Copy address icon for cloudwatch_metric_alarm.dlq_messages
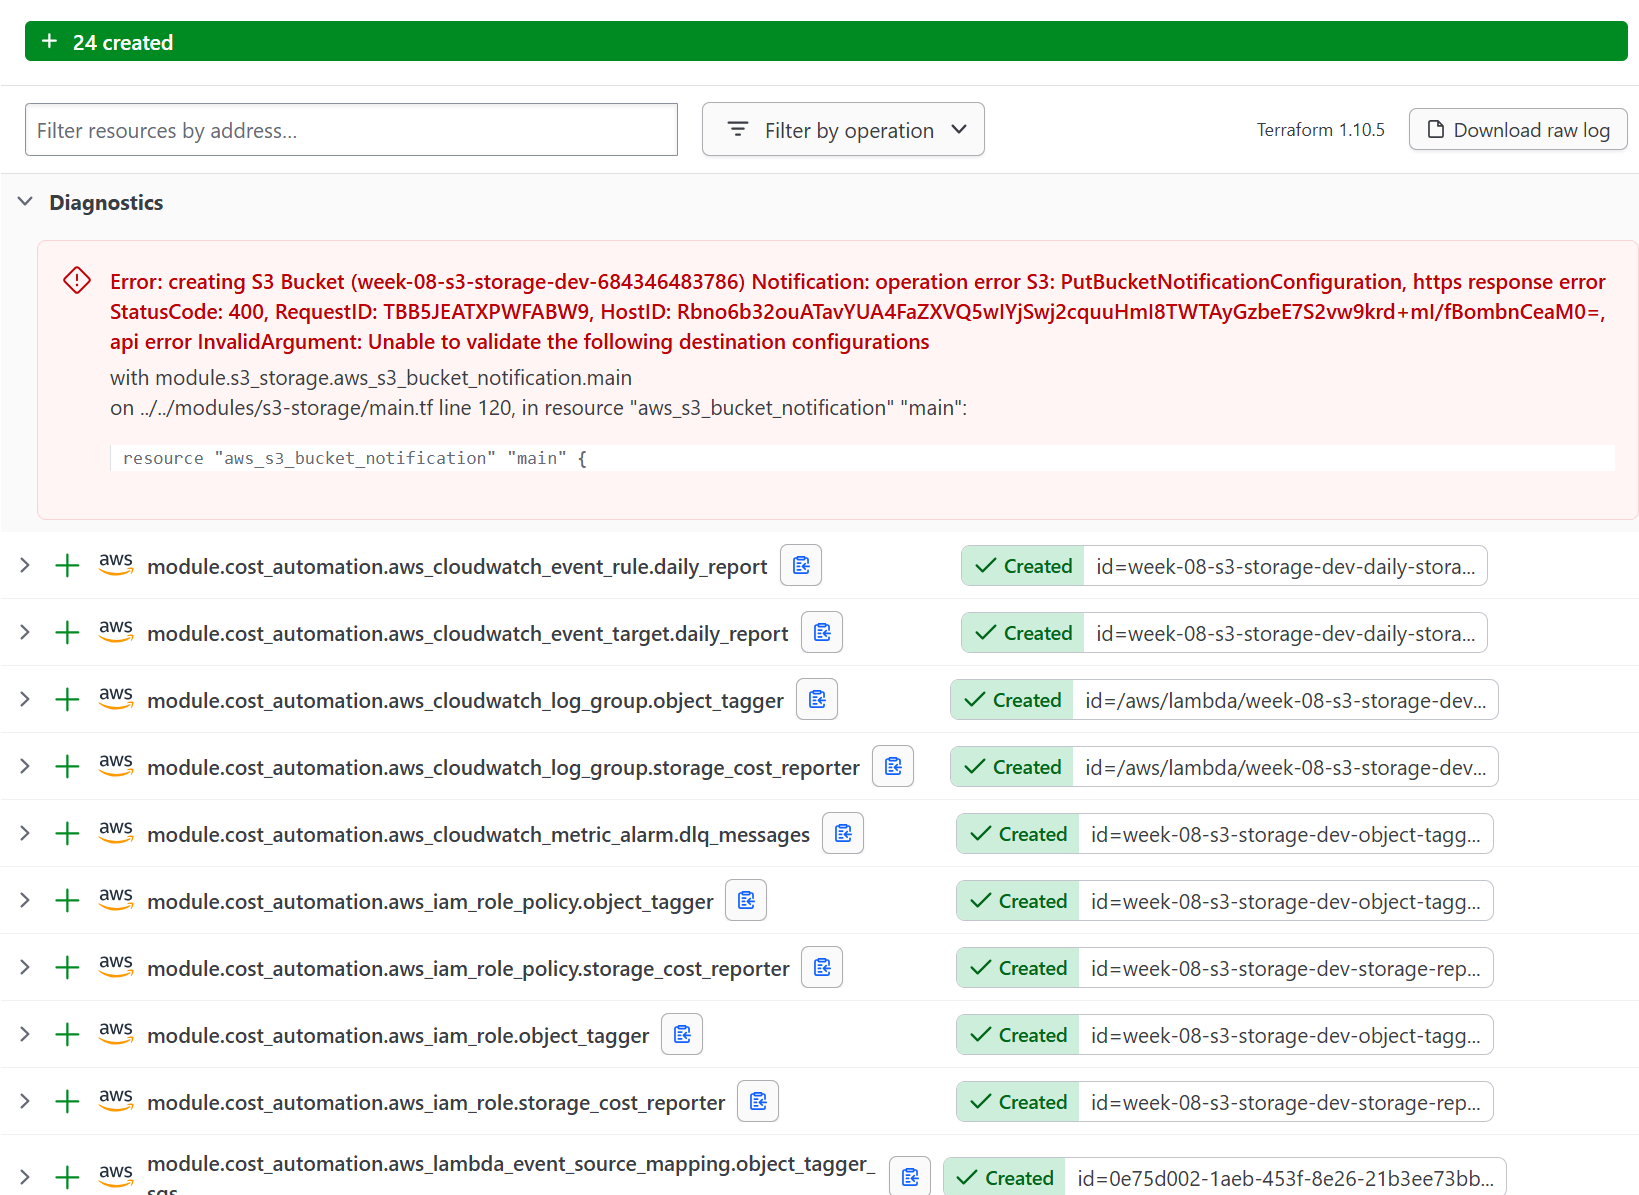The width and height of the screenshot is (1639, 1195). [x=843, y=833]
